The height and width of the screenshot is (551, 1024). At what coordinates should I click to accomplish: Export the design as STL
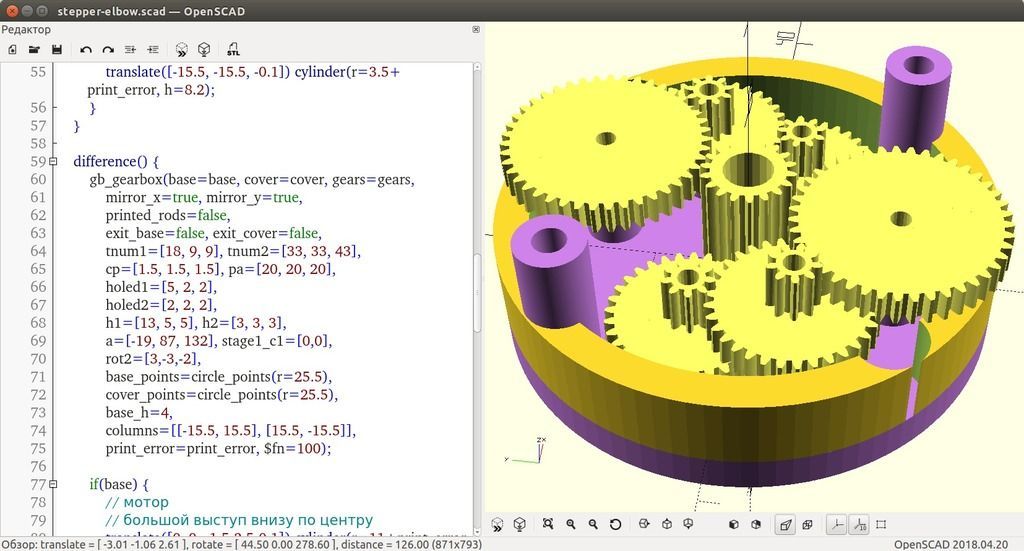pos(233,50)
